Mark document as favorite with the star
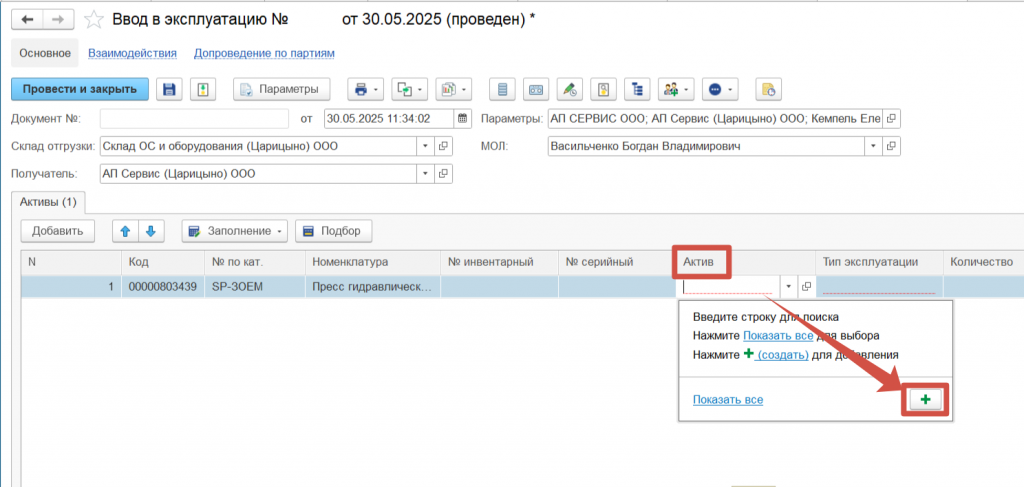This screenshot has height=487, width=1024. tap(93, 19)
